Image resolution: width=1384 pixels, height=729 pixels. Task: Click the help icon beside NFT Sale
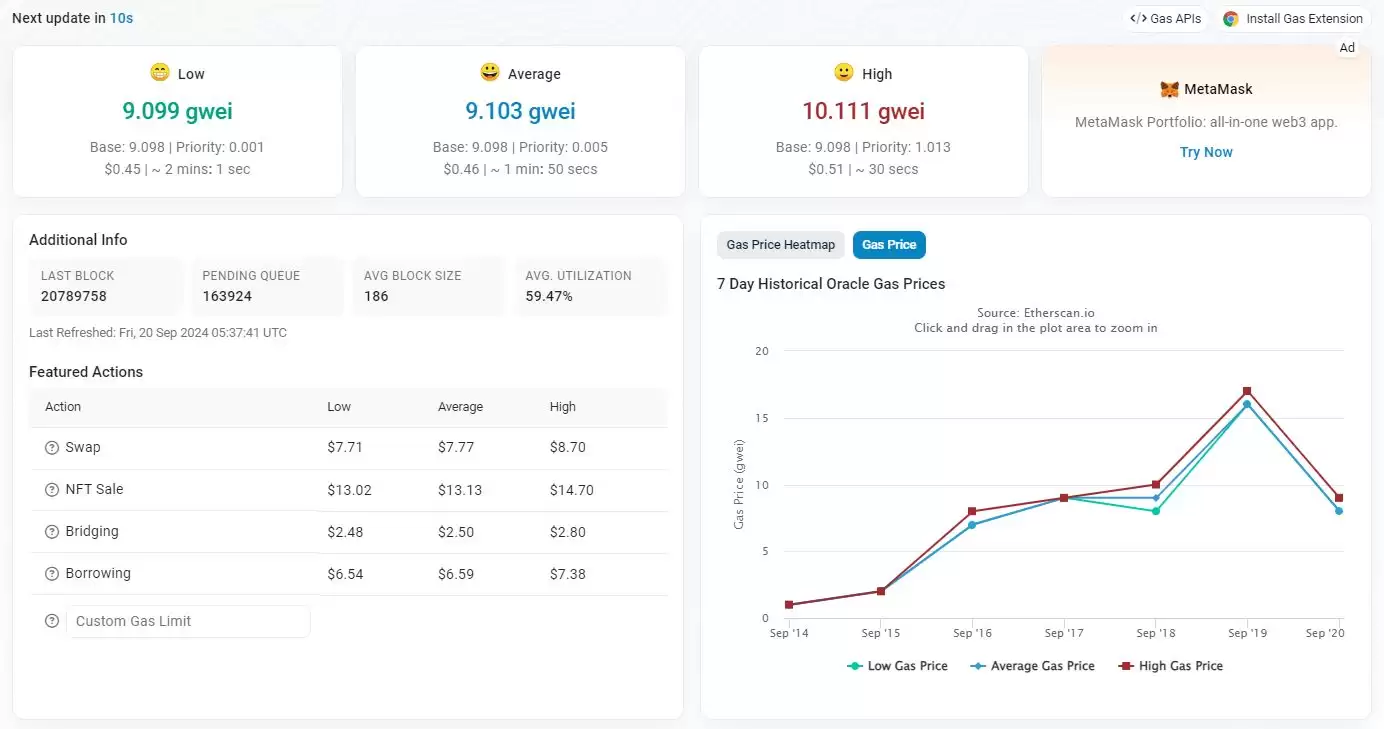pos(52,490)
